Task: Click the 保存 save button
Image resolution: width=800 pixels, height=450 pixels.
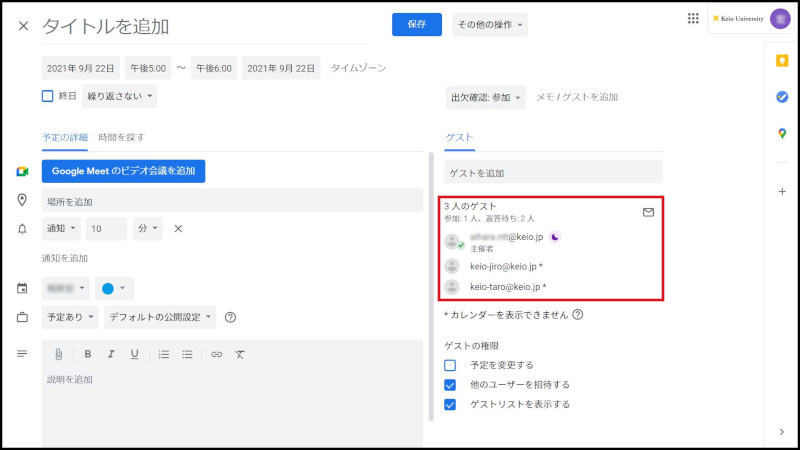Action: 416,25
